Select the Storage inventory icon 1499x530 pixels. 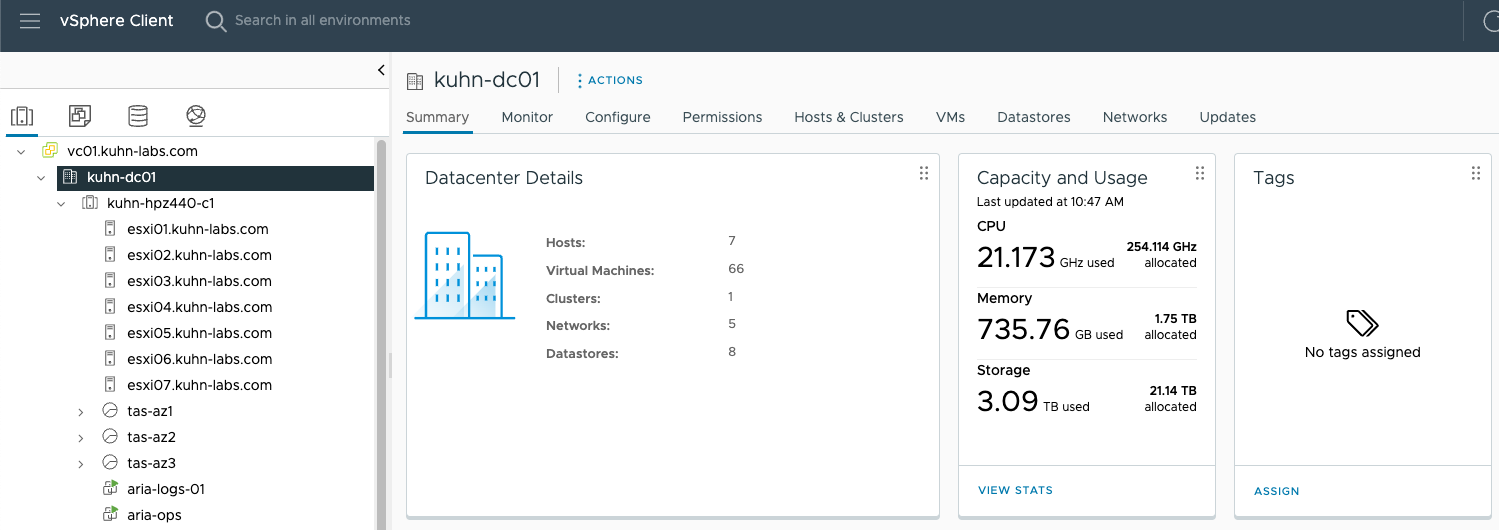[x=138, y=116]
